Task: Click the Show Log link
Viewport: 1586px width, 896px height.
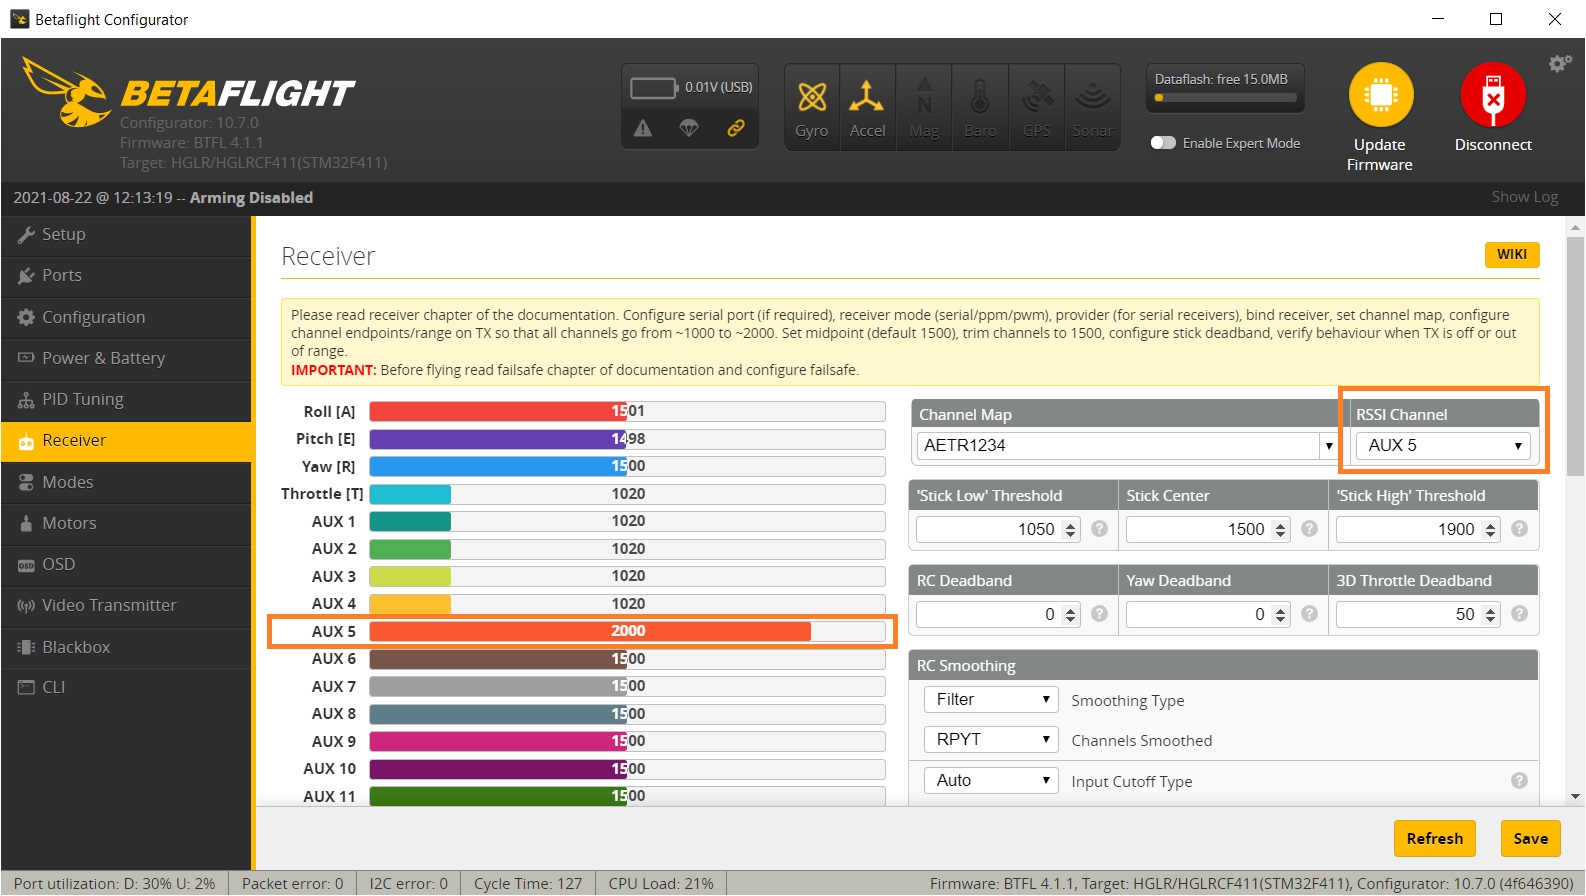Action: [x=1525, y=197]
